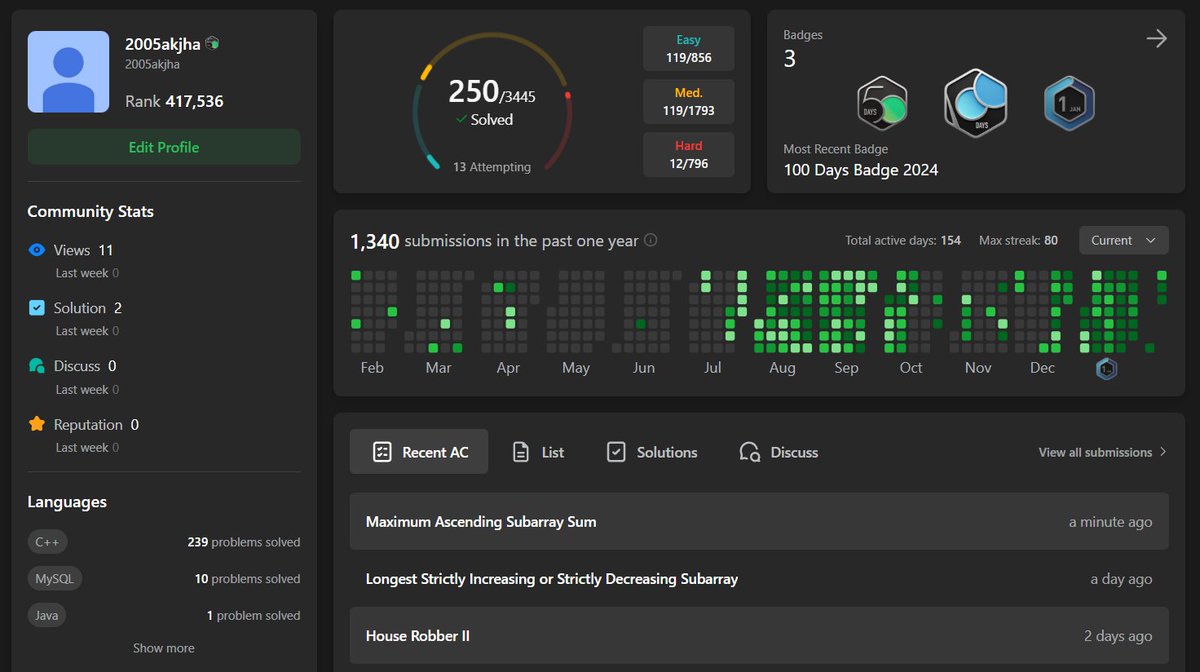
Task: Expand languages with Show more
Action: [164, 648]
